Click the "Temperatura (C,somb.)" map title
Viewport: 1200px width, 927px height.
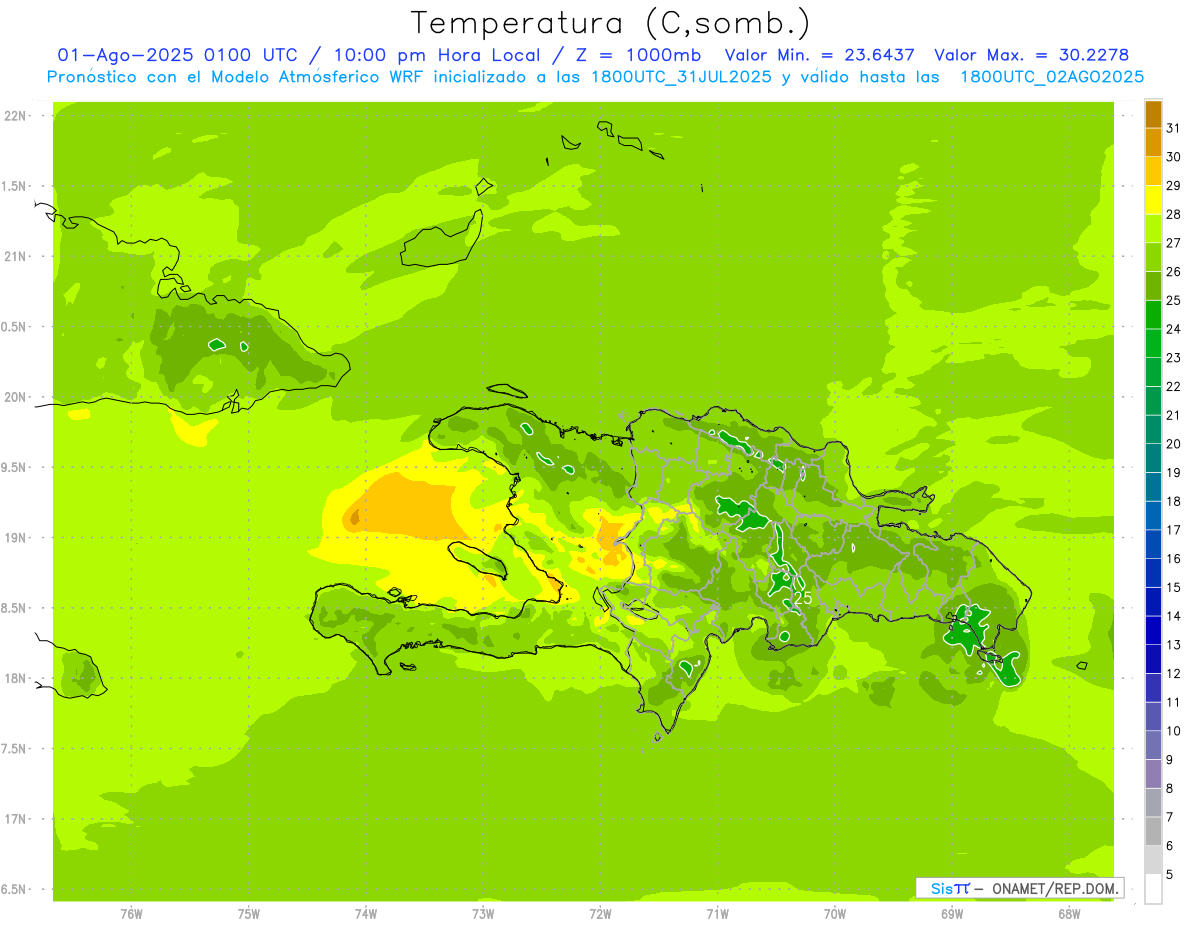tap(611, 22)
